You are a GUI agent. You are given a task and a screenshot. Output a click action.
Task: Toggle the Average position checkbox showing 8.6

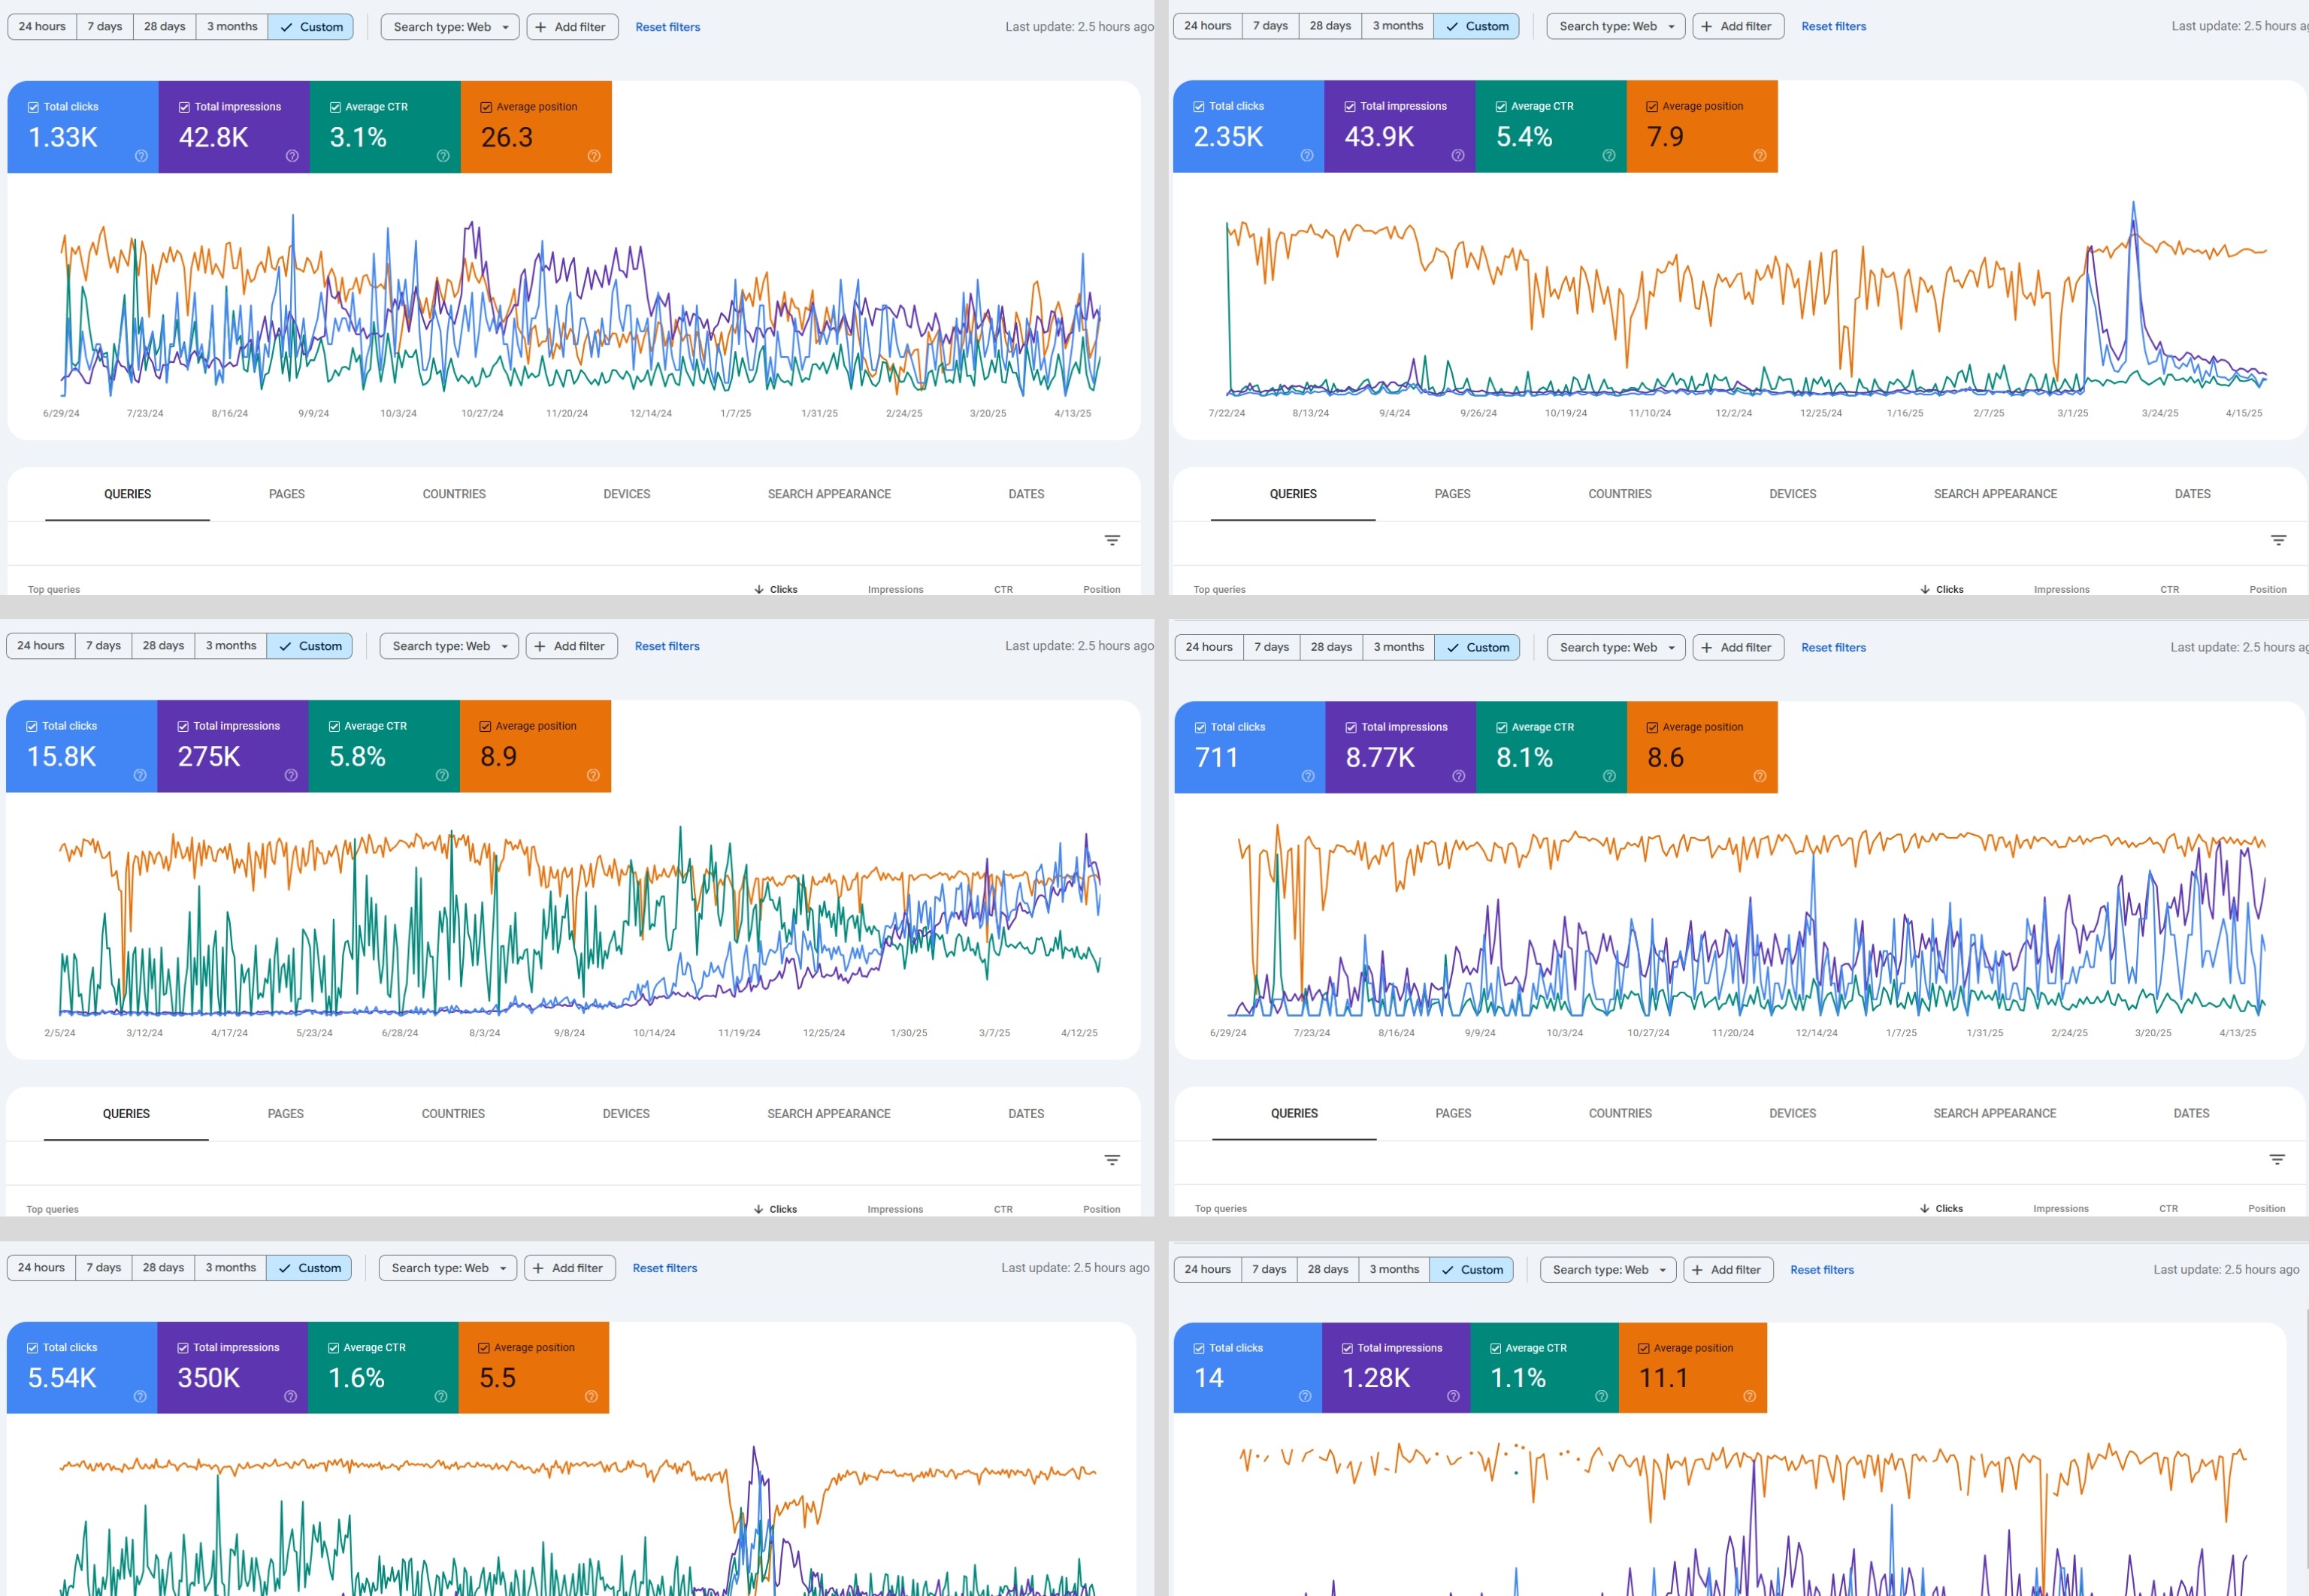coord(1652,727)
